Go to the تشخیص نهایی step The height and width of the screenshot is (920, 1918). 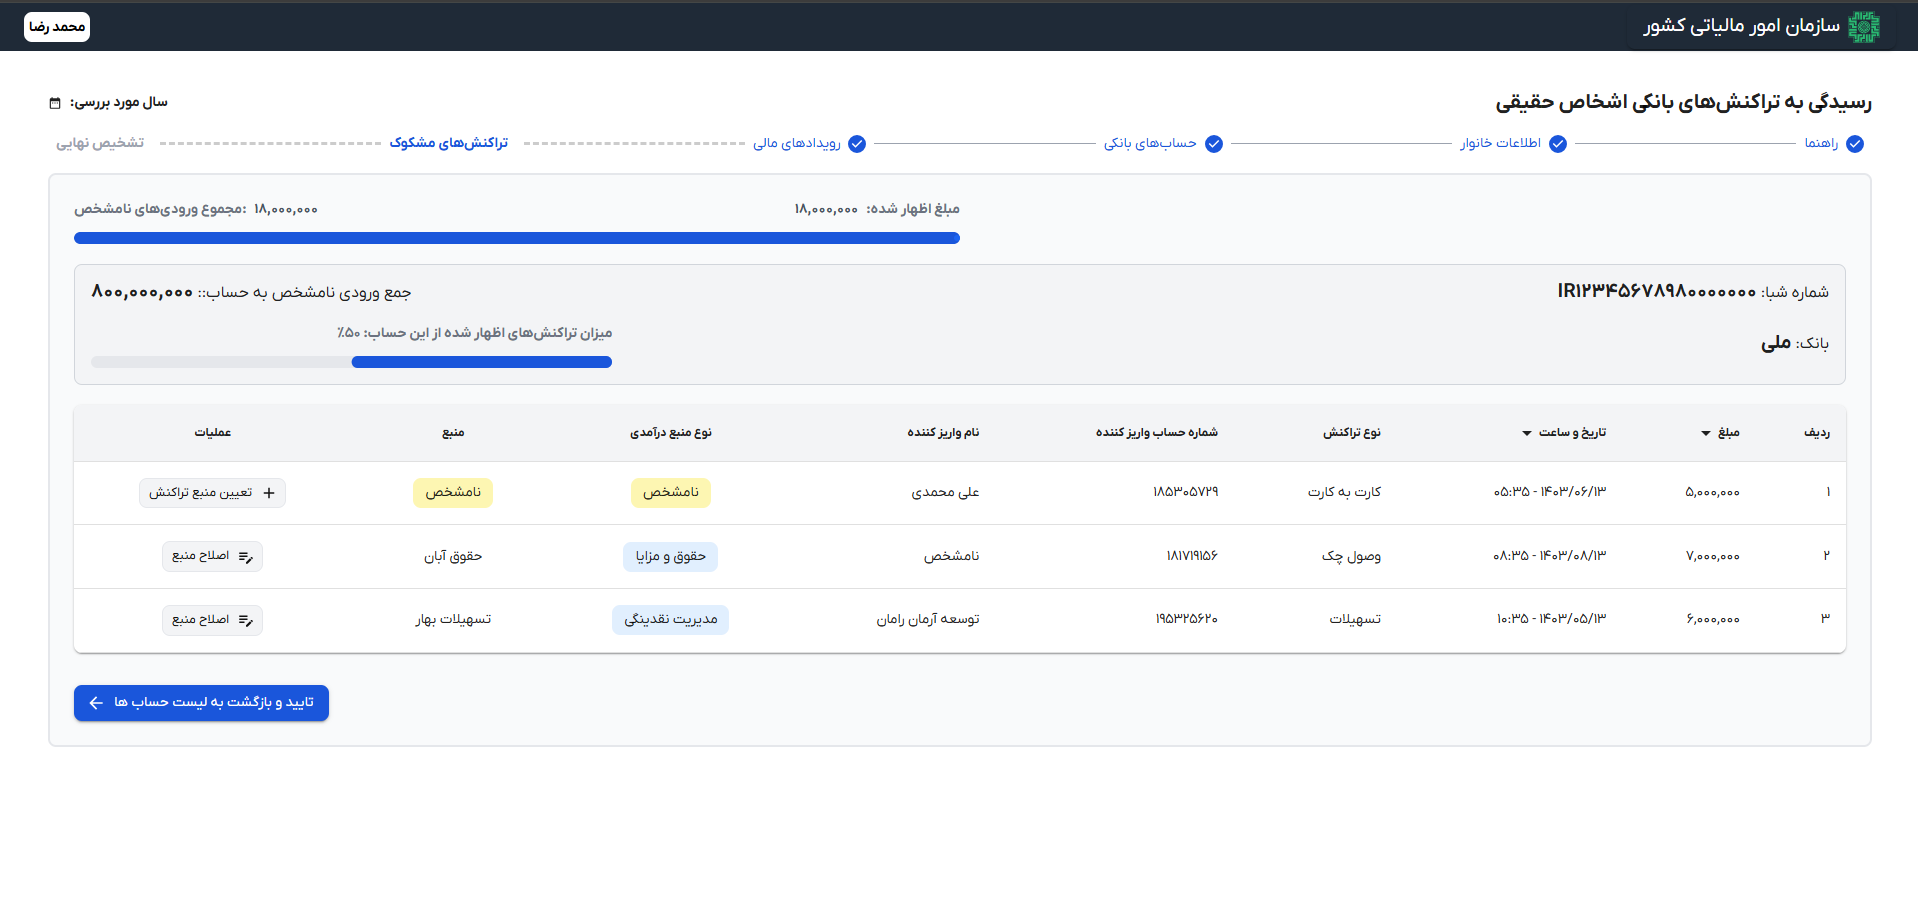(100, 143)
